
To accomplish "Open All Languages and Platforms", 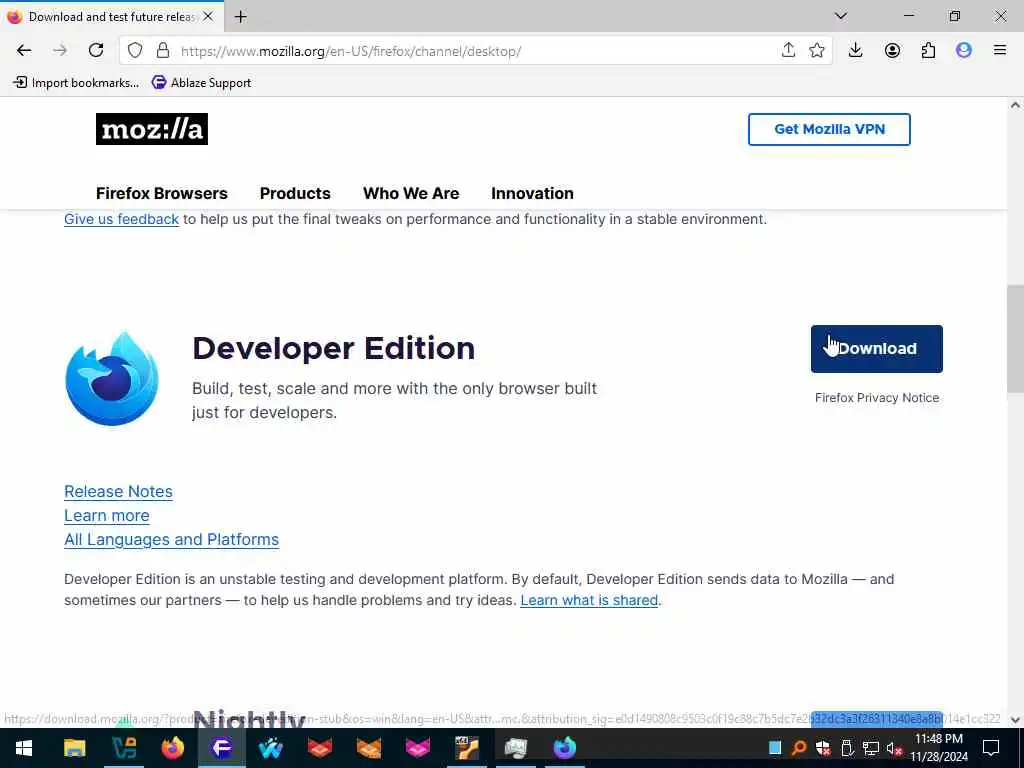I will tap(171, 539).
